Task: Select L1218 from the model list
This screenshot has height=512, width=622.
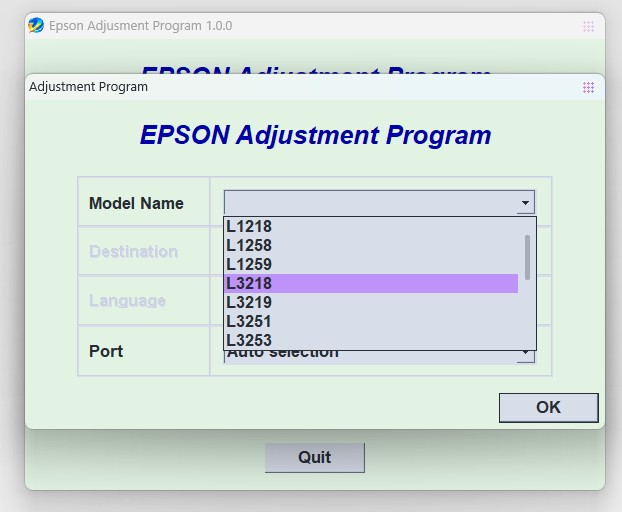Action: (371, 226)
